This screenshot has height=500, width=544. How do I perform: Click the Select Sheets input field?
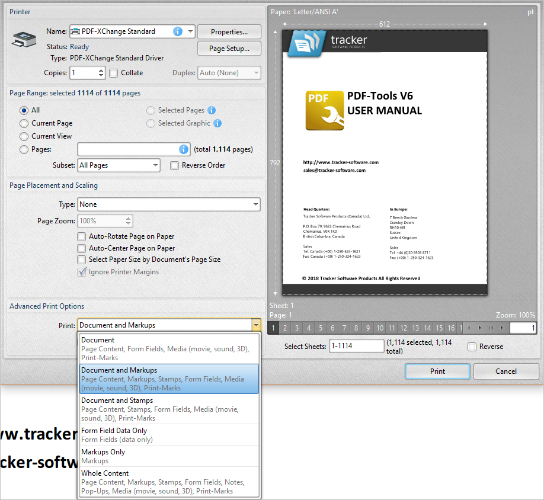(x=356, y=346)
